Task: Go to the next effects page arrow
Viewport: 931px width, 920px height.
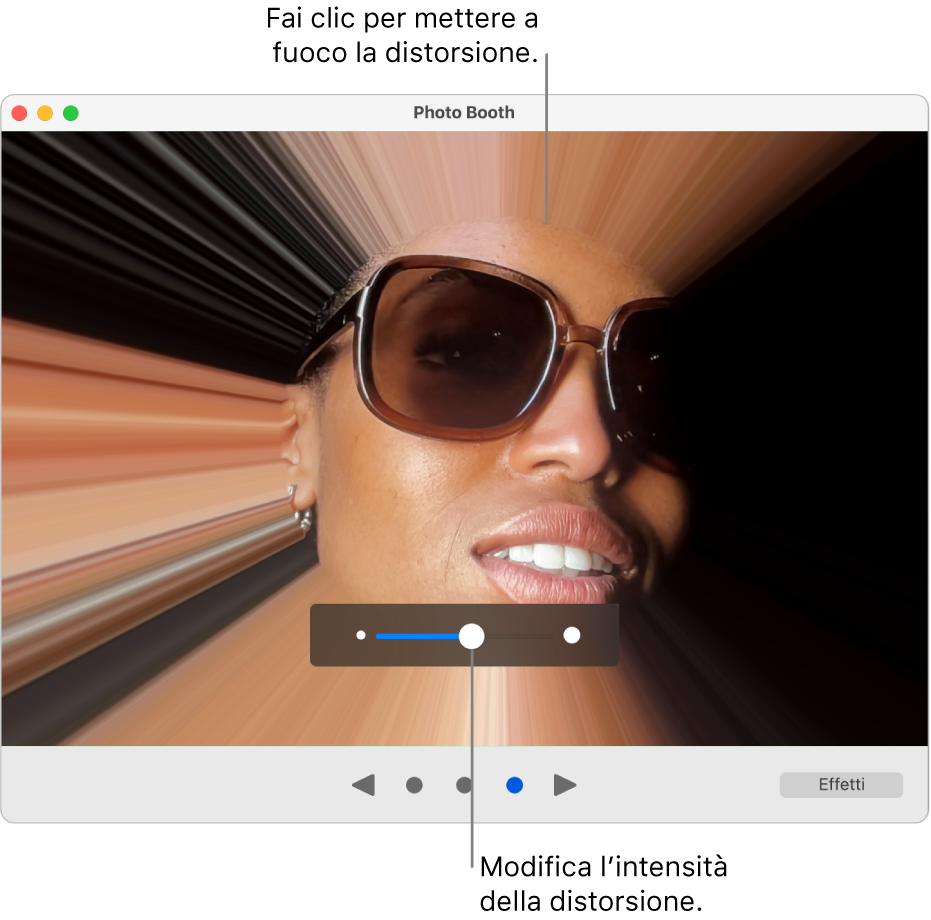Action: point(565,785)
